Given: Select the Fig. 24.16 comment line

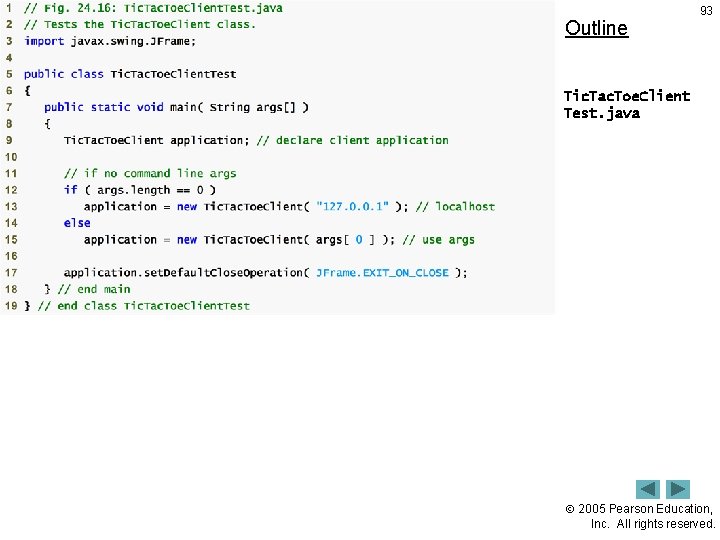Looking at the screenshot, I should click(x=153, y=8).
